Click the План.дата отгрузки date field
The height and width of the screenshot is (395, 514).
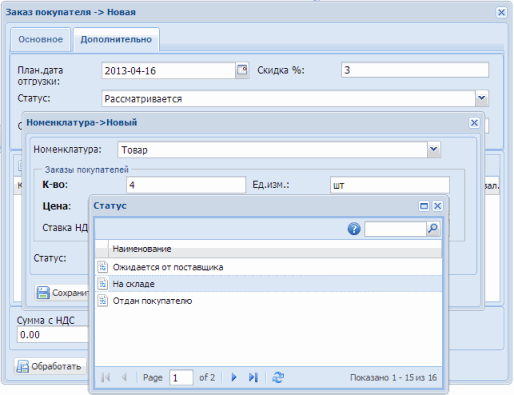tap(168, 70)
